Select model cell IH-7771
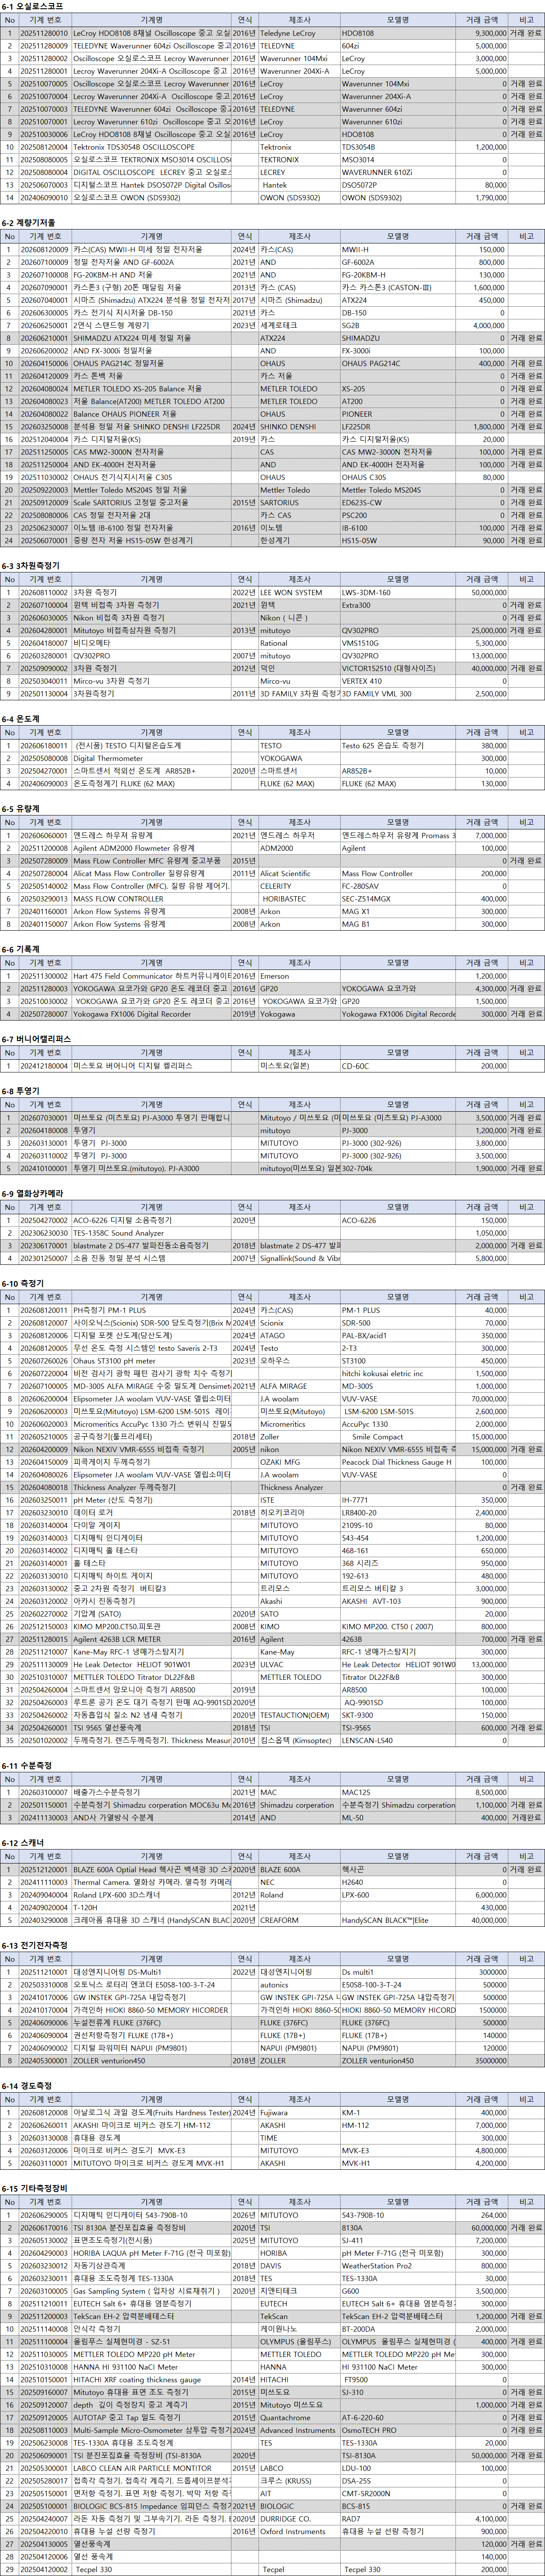Image resolution: width=545 pixels, height=2576 pixels. coord(397,1500)
